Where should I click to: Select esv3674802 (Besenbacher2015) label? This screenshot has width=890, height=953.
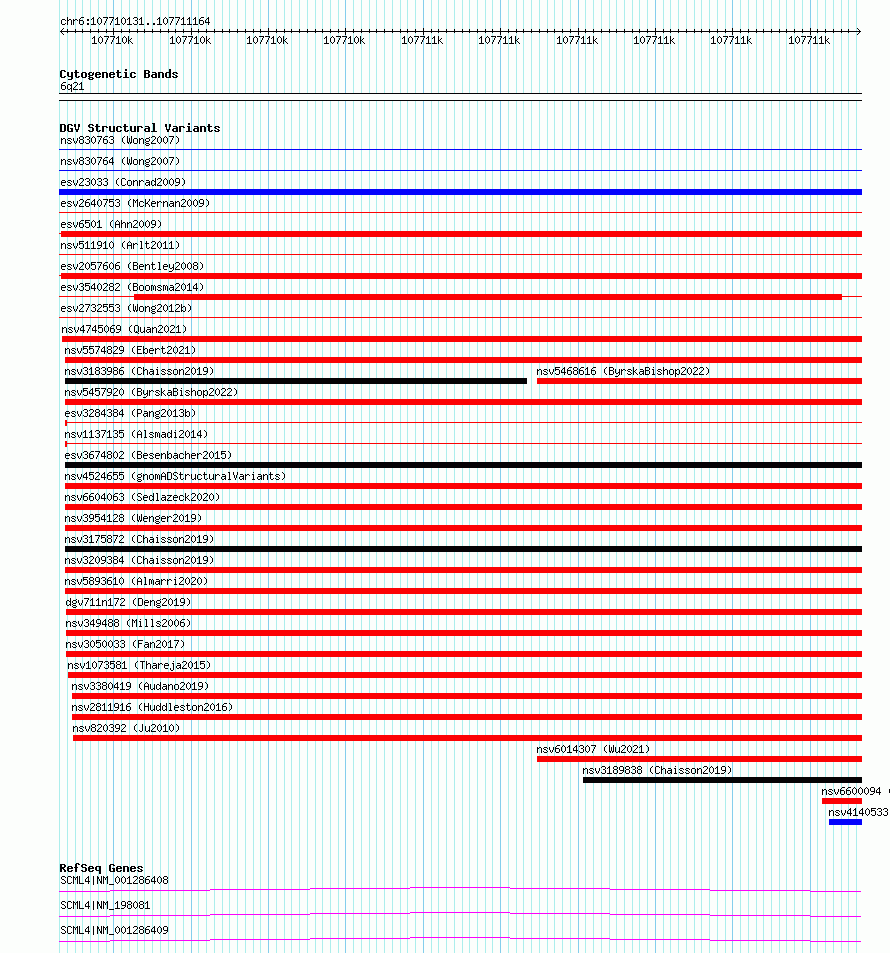(148, 455)
